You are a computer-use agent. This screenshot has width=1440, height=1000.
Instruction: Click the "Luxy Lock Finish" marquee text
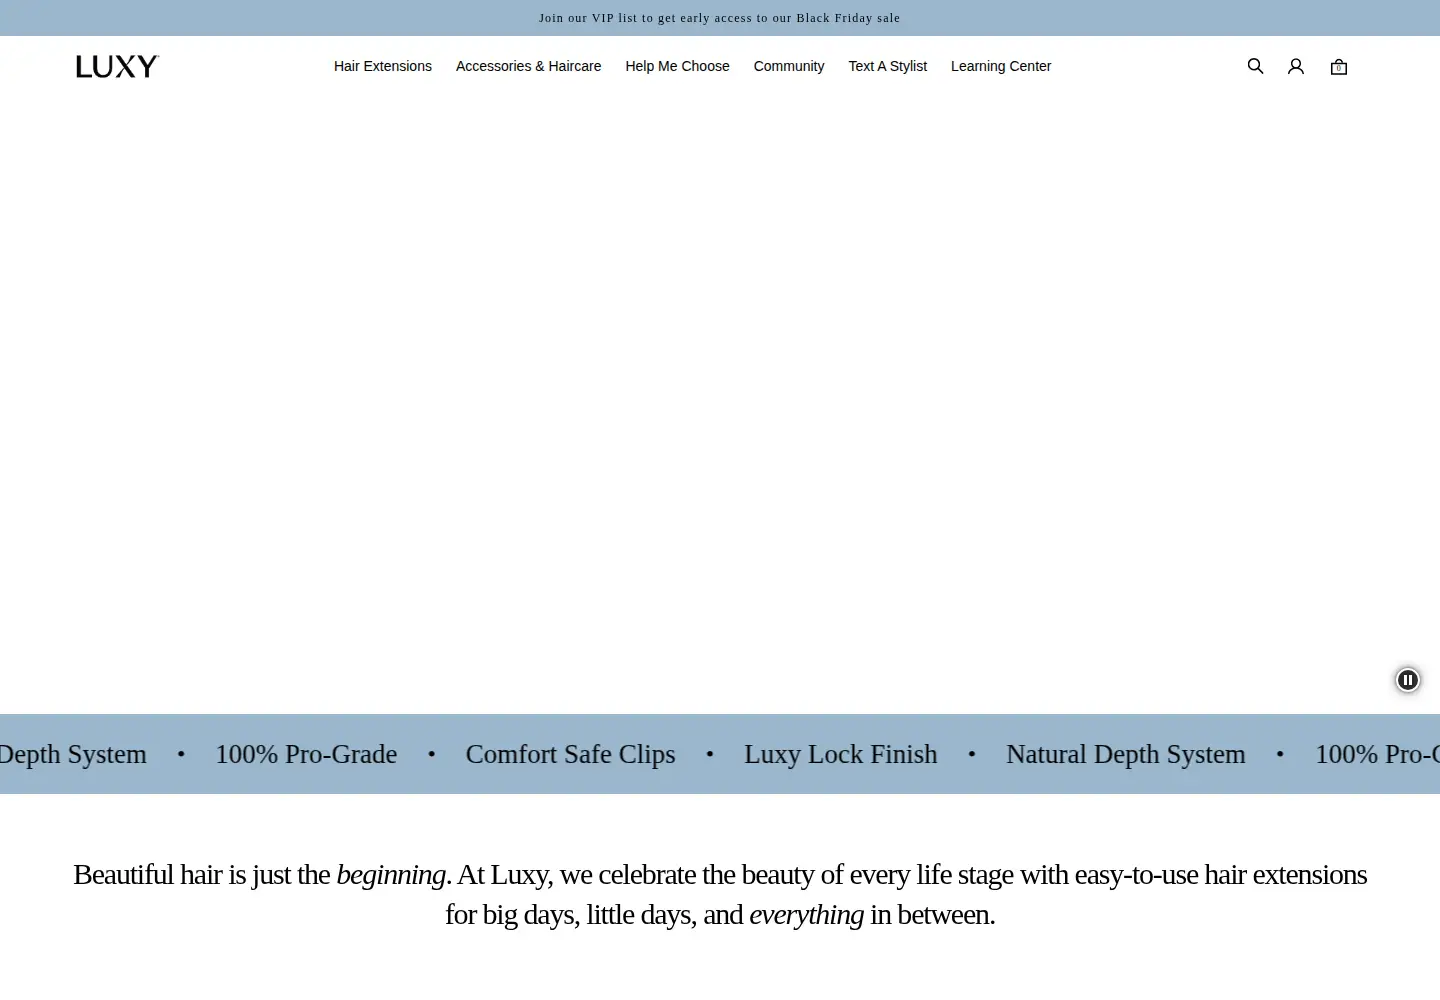click(x=841, y=754)
